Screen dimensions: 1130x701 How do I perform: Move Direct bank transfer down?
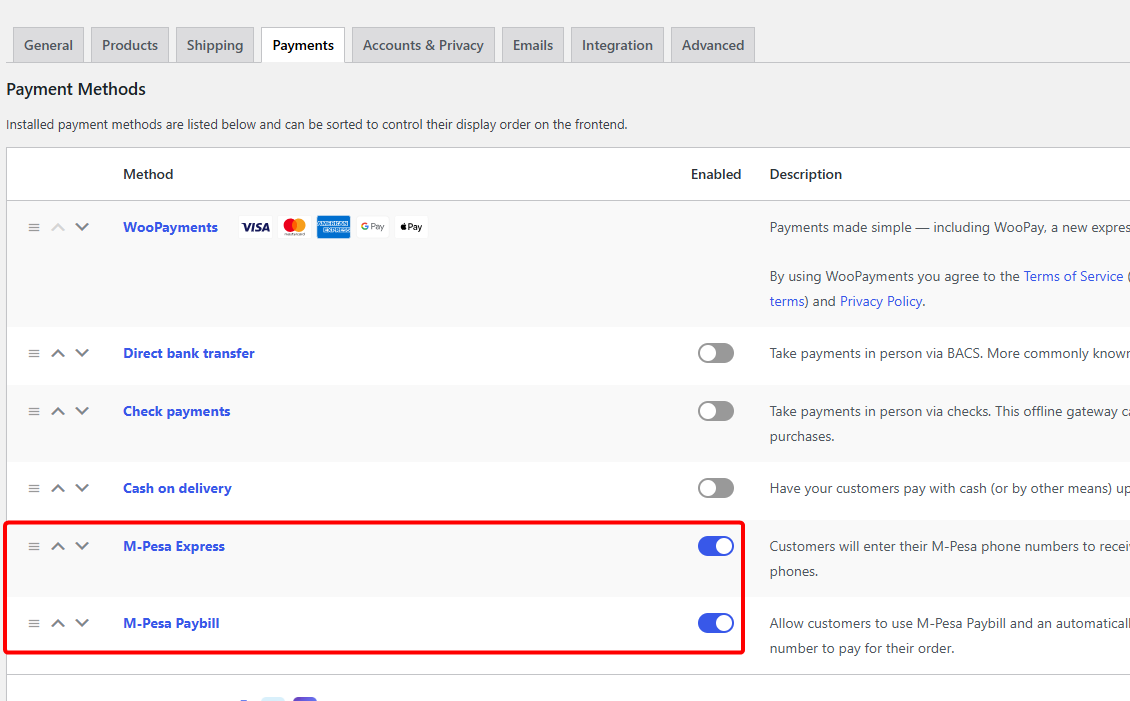(82, 353)
